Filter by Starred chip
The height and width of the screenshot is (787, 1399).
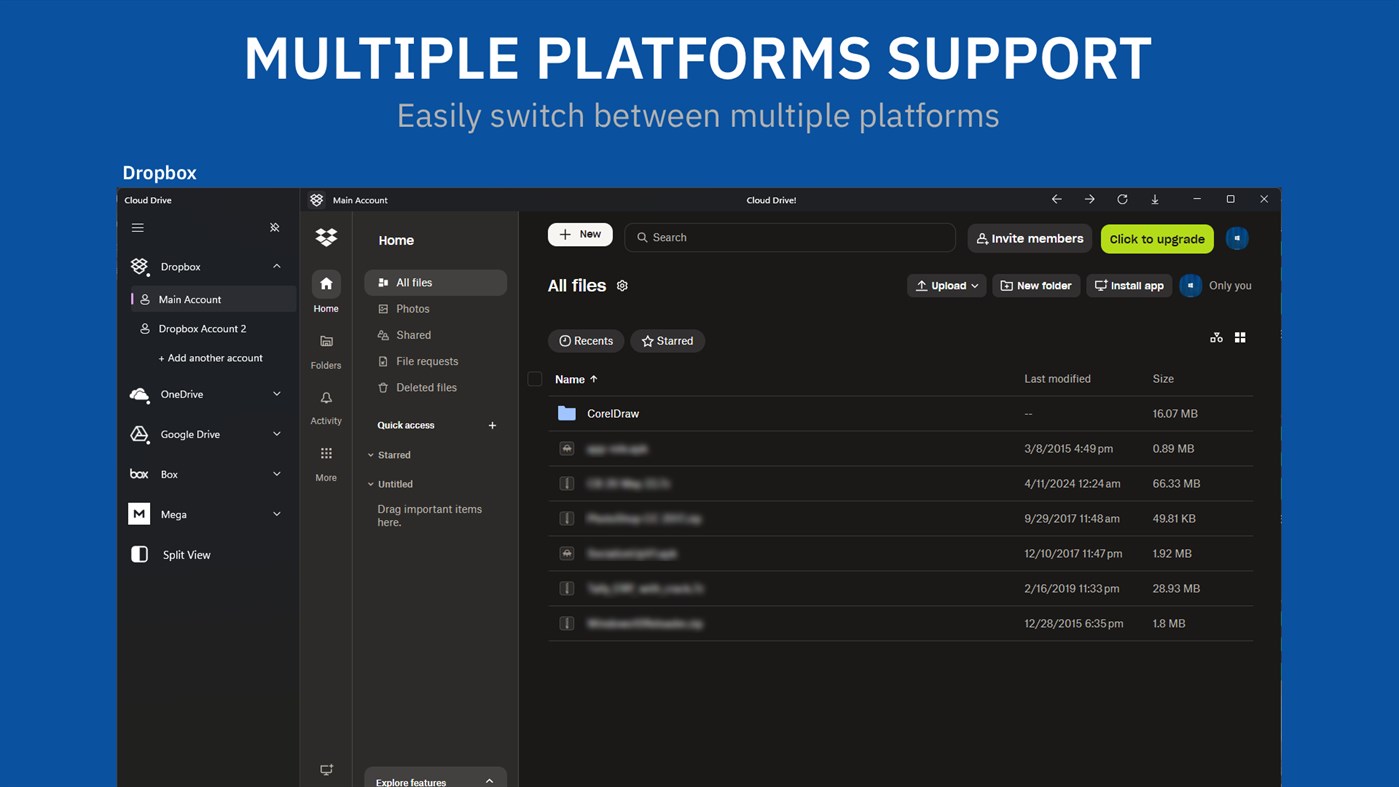tap(667, 341)
